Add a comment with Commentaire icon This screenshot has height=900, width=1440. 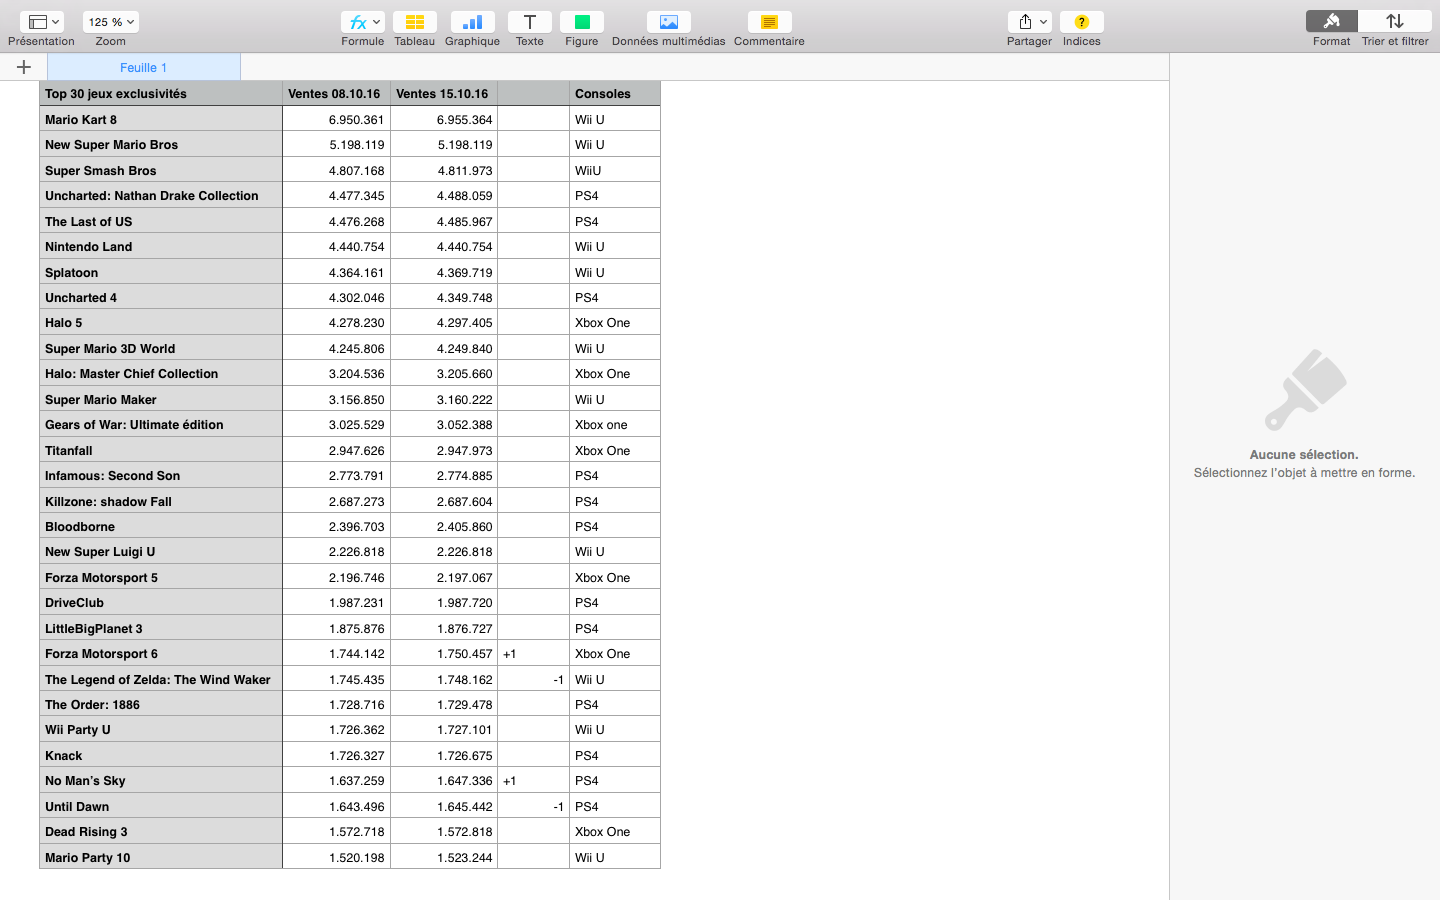tap(769, 22)
